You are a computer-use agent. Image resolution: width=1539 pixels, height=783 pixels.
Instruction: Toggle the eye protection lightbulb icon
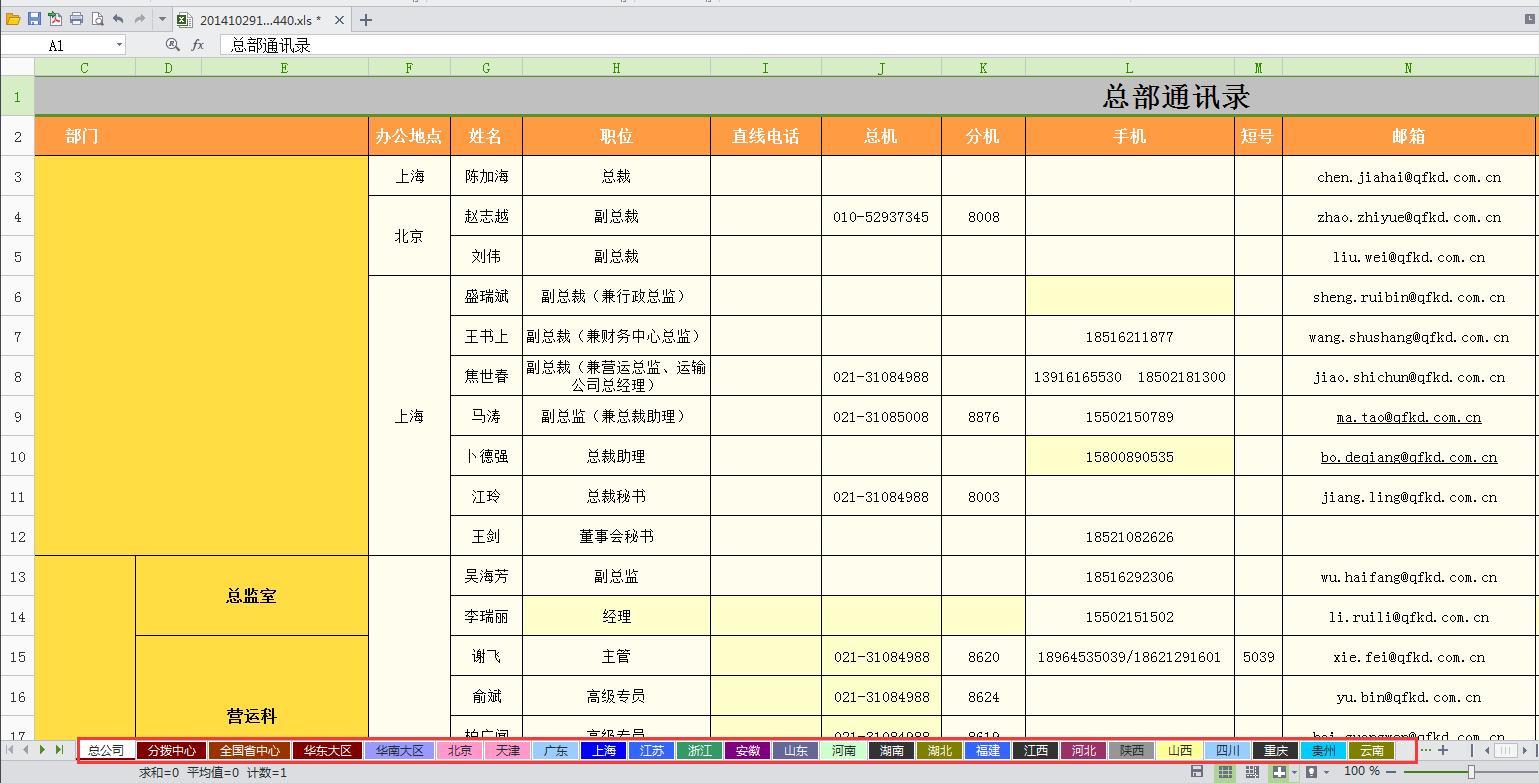[1311, 772]
